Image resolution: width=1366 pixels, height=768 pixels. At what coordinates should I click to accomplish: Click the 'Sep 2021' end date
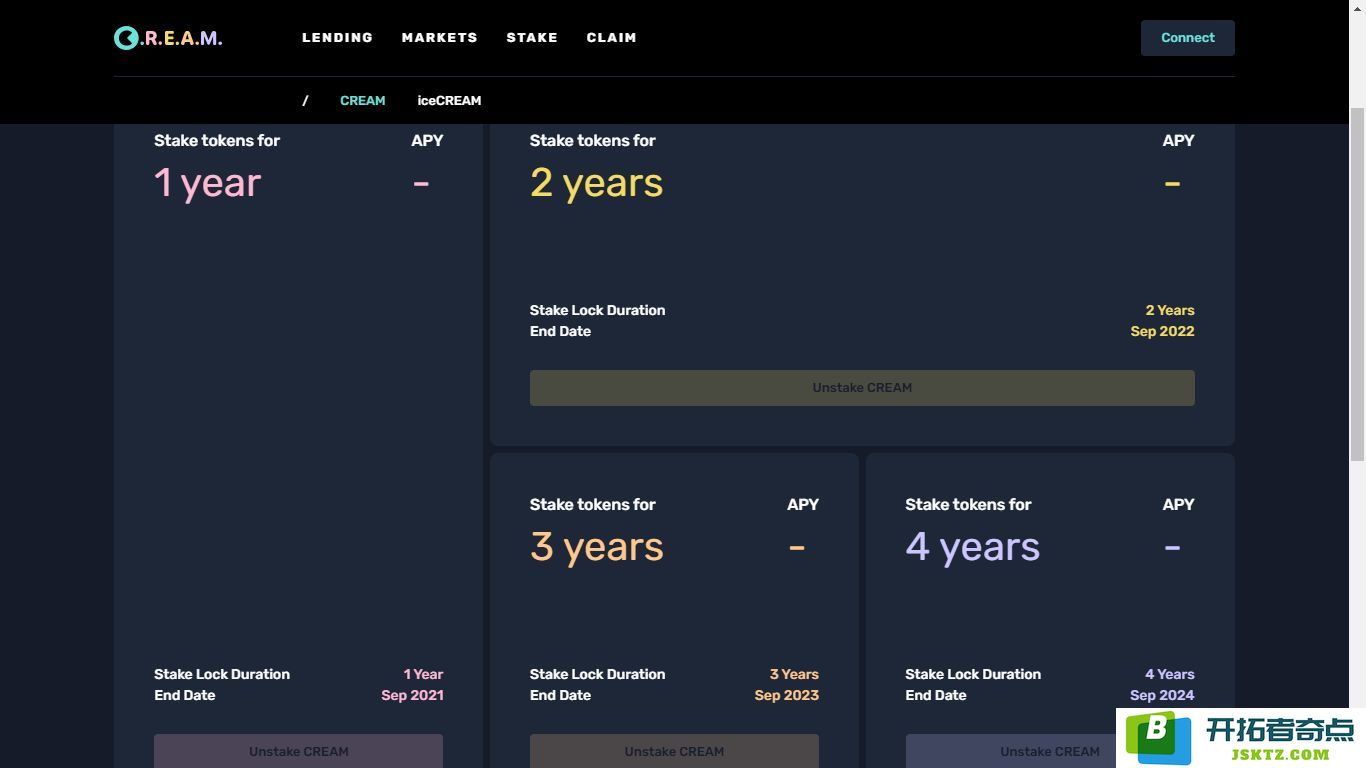[412, 696]
